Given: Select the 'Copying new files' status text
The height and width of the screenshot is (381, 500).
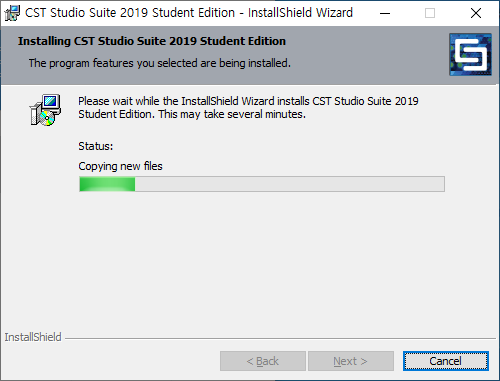Looking at the screenshot, I should [120, 166].
